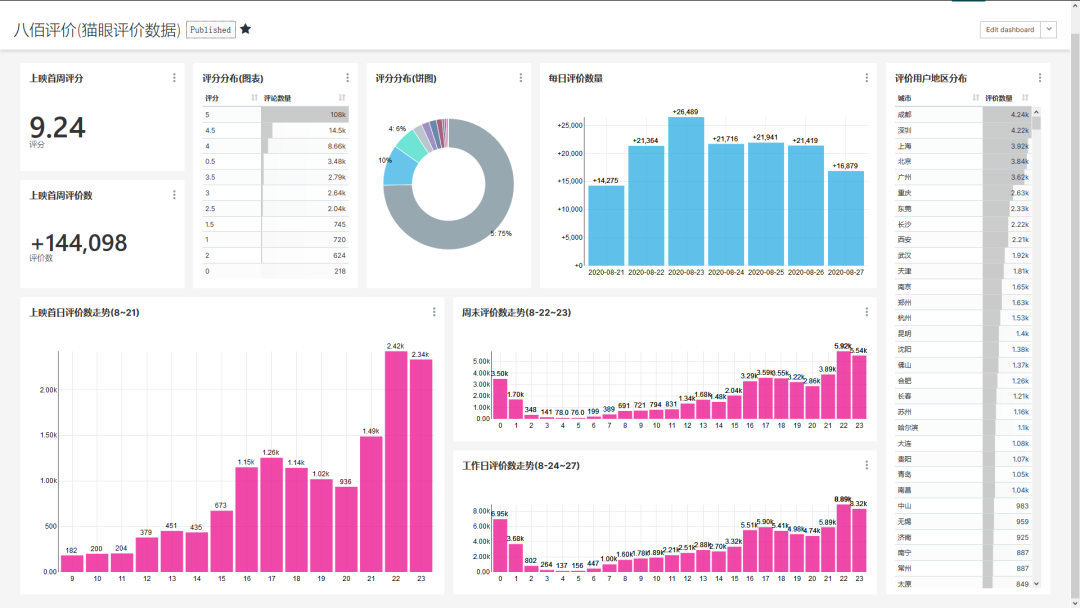
Task: Click the 成都 row in region table
Action: pyautogui.click(x=963, y=114)
